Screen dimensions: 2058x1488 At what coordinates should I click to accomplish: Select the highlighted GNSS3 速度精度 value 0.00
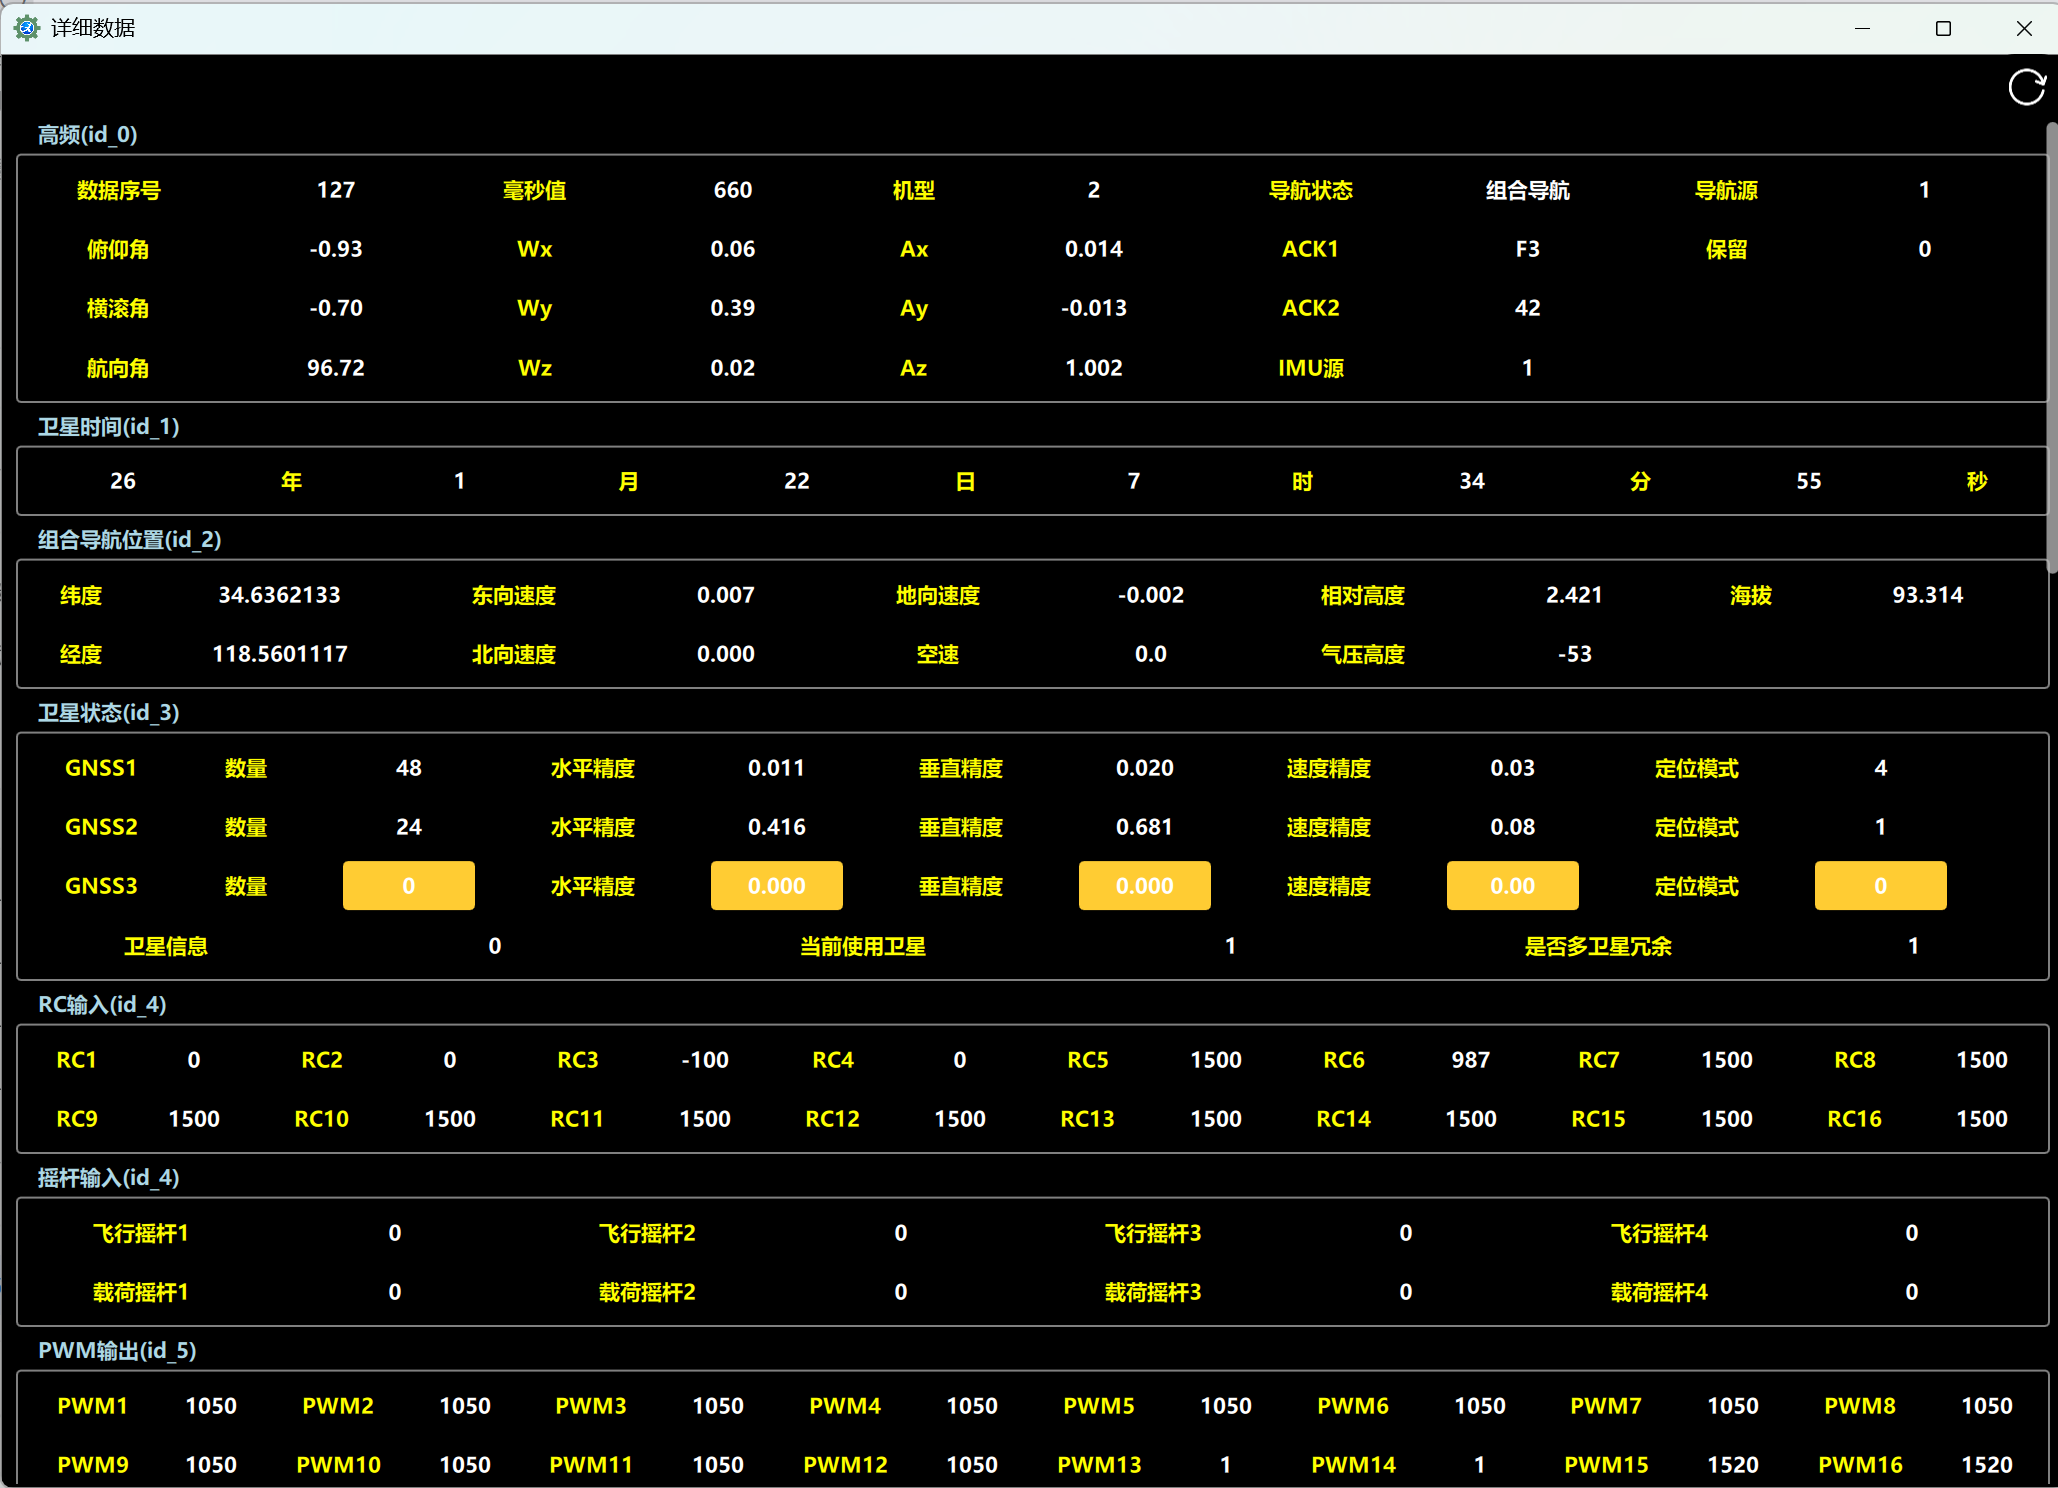click(1512, 886)
